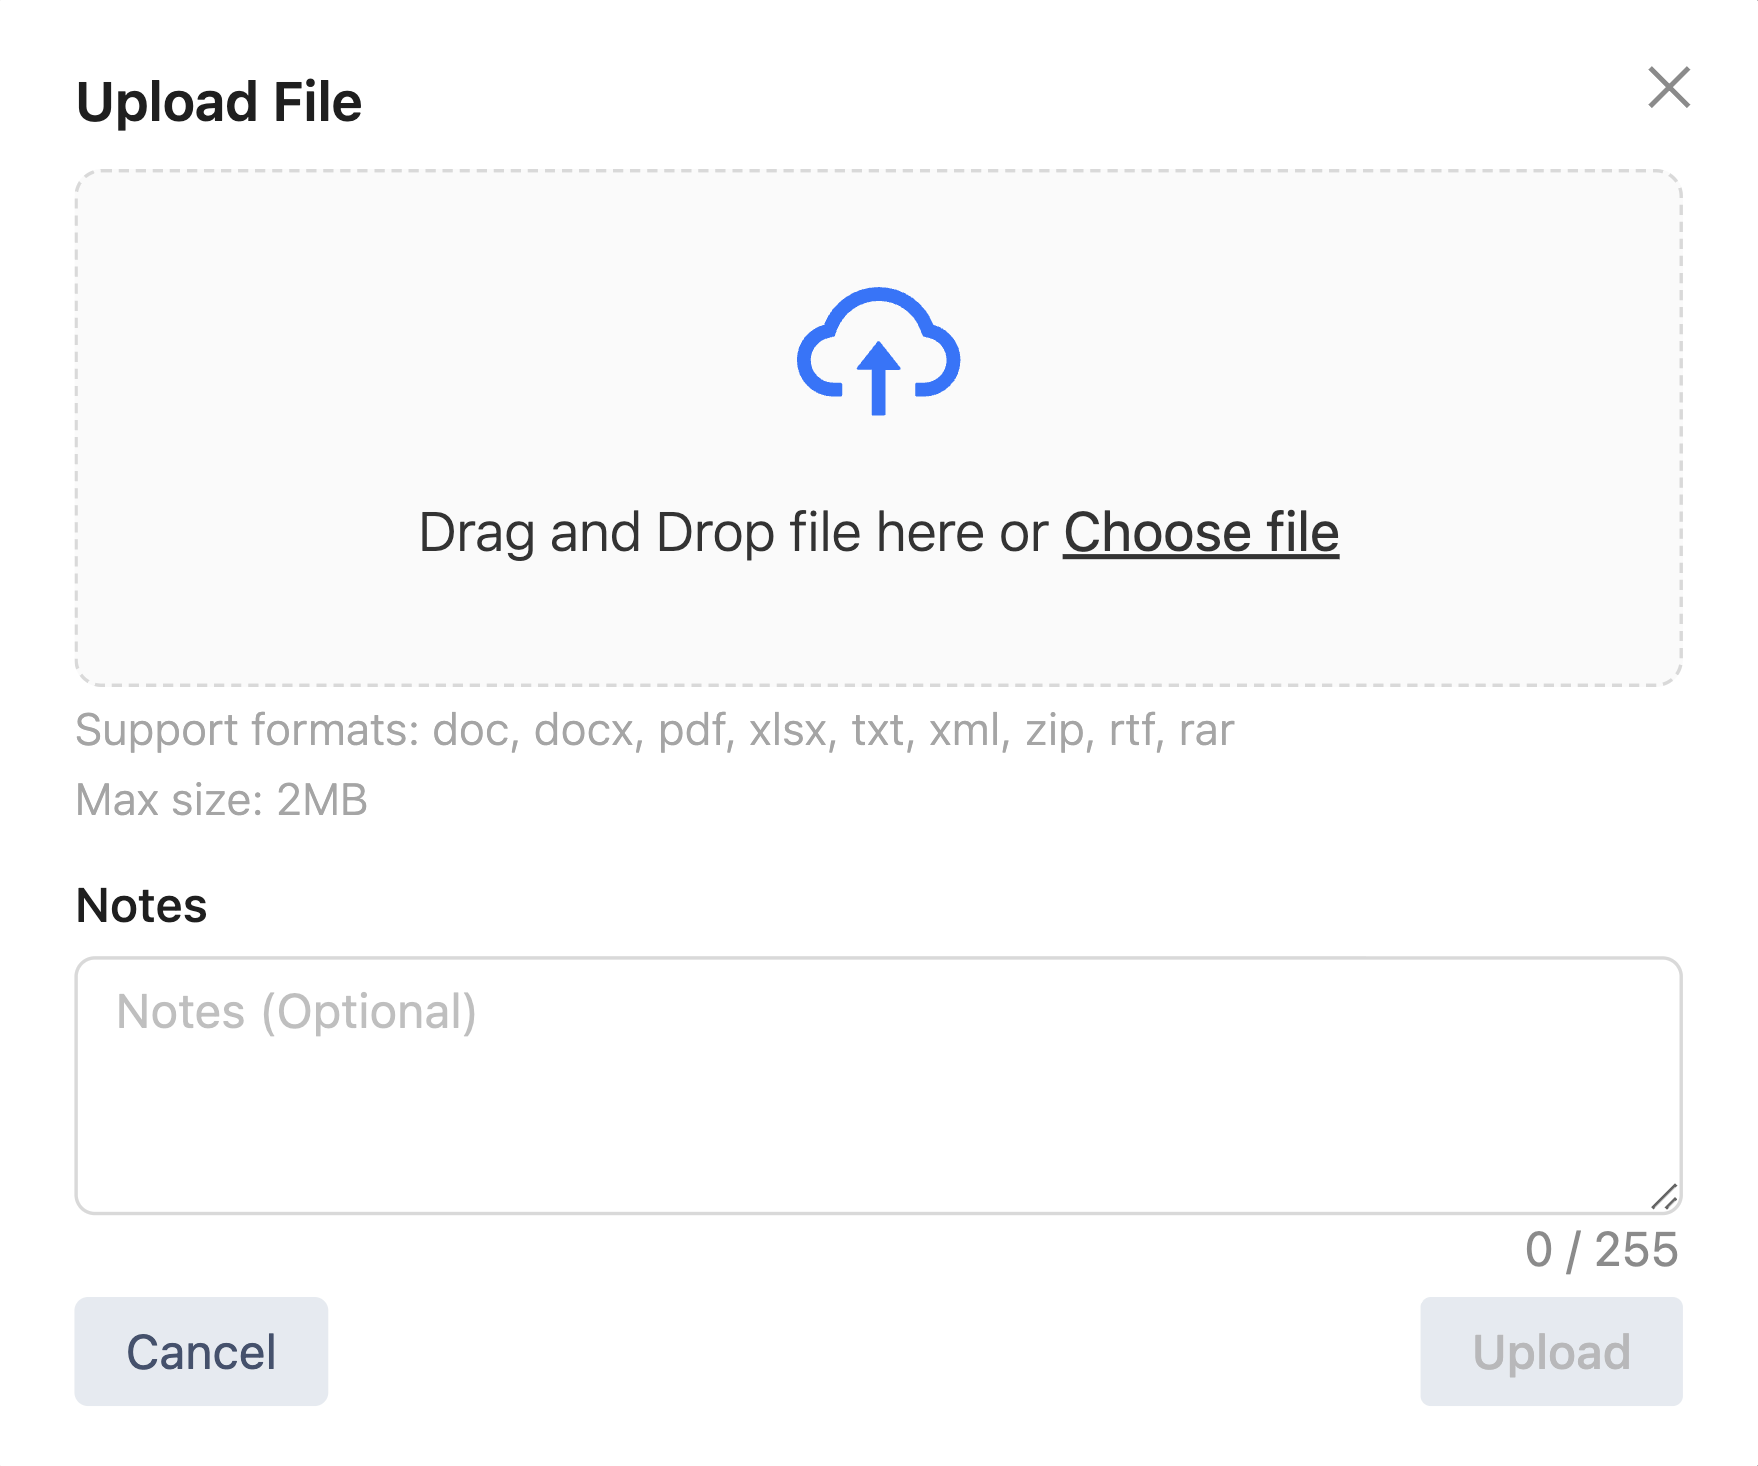
Task: Click the disabled Upload button
Action: pos(1551,1351)
